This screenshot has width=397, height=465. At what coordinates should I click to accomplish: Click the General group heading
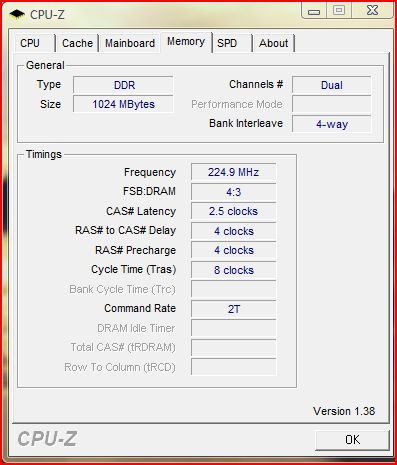(45, 65)
